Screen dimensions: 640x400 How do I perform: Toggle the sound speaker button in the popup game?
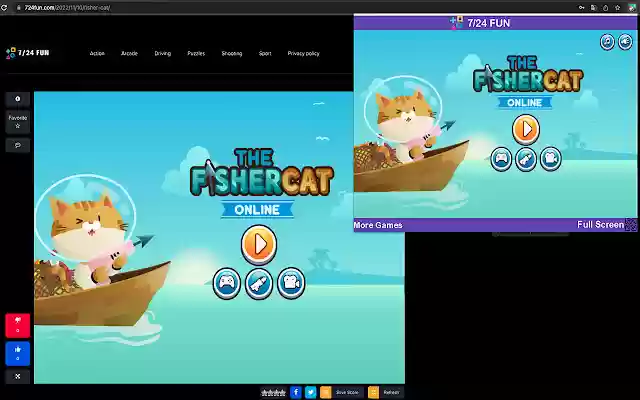click(625, 42)
